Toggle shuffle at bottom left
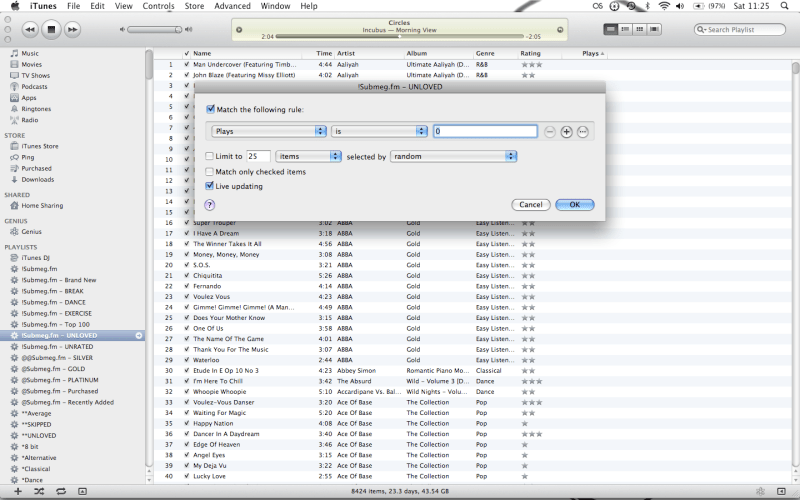Viewport: 800px width, 500px height. [x=38, y=492]
